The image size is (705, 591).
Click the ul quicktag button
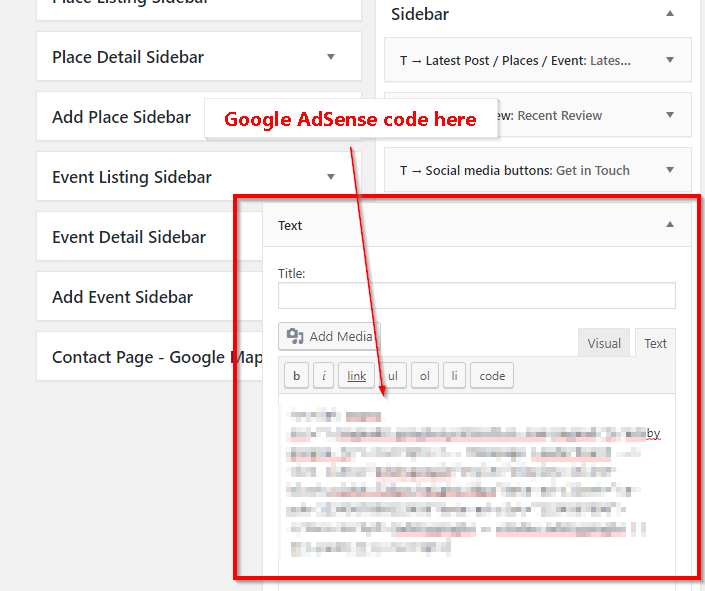[x=393, y=376]
